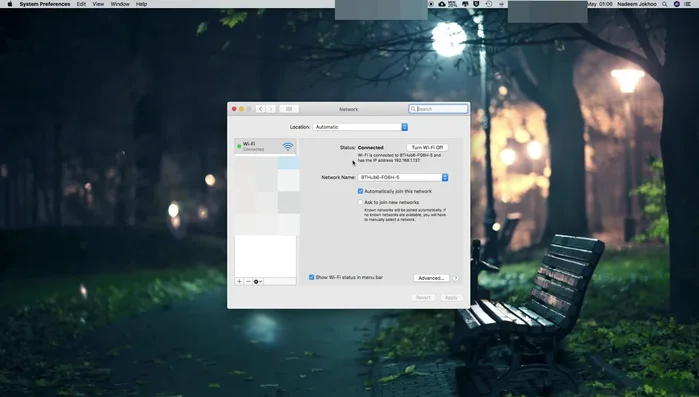Click the Connected status label
Viewport: 699px width, 397px height.
370,147
